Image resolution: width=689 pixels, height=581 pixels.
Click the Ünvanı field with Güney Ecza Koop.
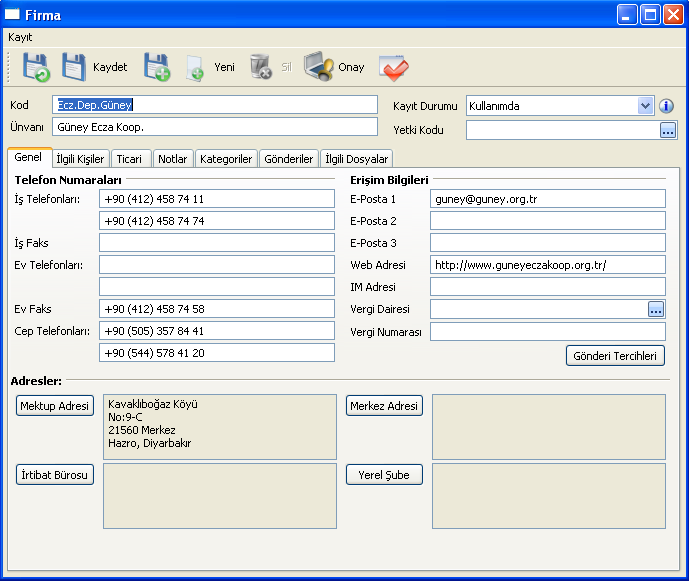[x=215, y=127]
